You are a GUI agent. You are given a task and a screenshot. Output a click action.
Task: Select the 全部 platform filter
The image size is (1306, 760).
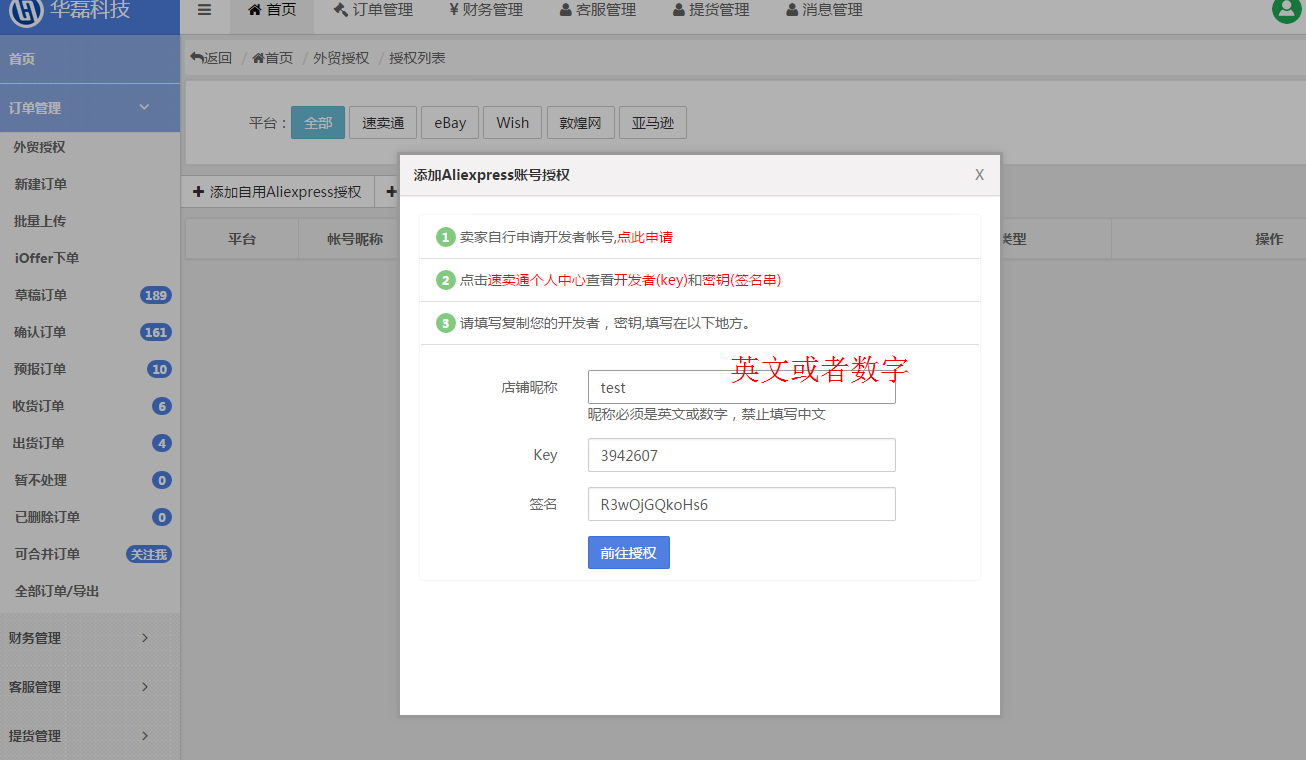pos(318,123)
